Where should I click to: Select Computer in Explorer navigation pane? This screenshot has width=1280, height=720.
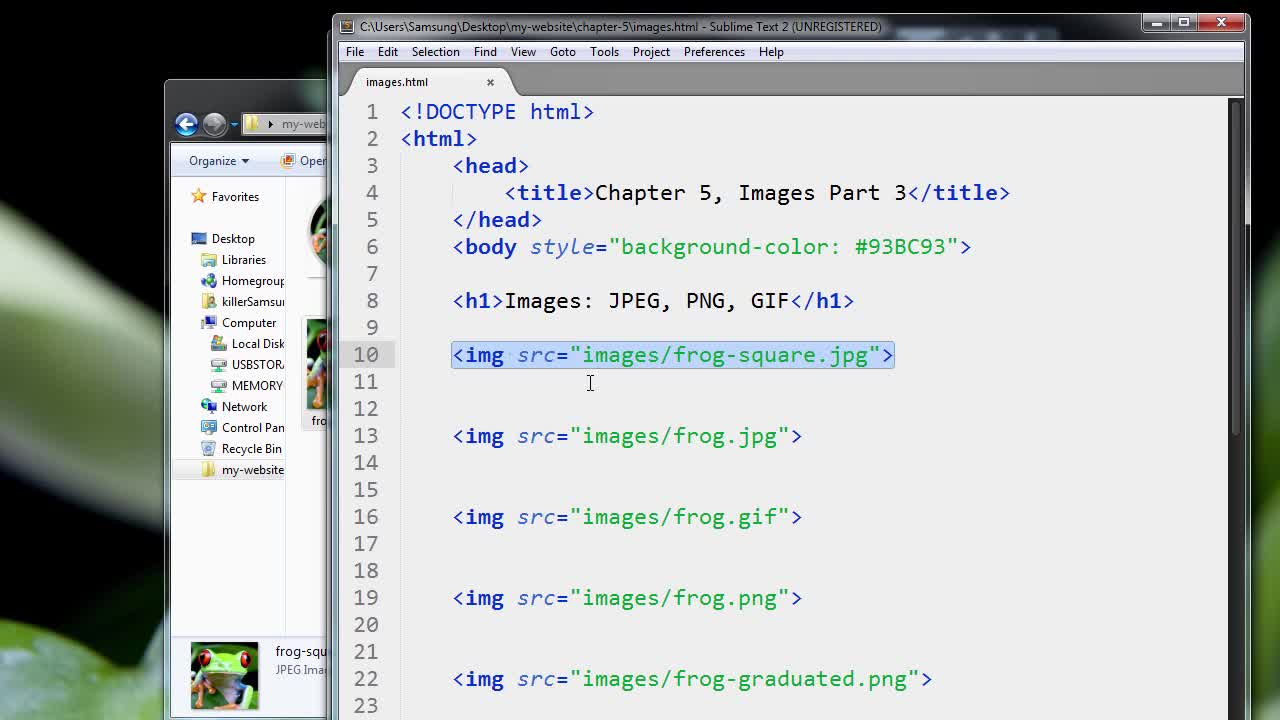coord(249,323)
